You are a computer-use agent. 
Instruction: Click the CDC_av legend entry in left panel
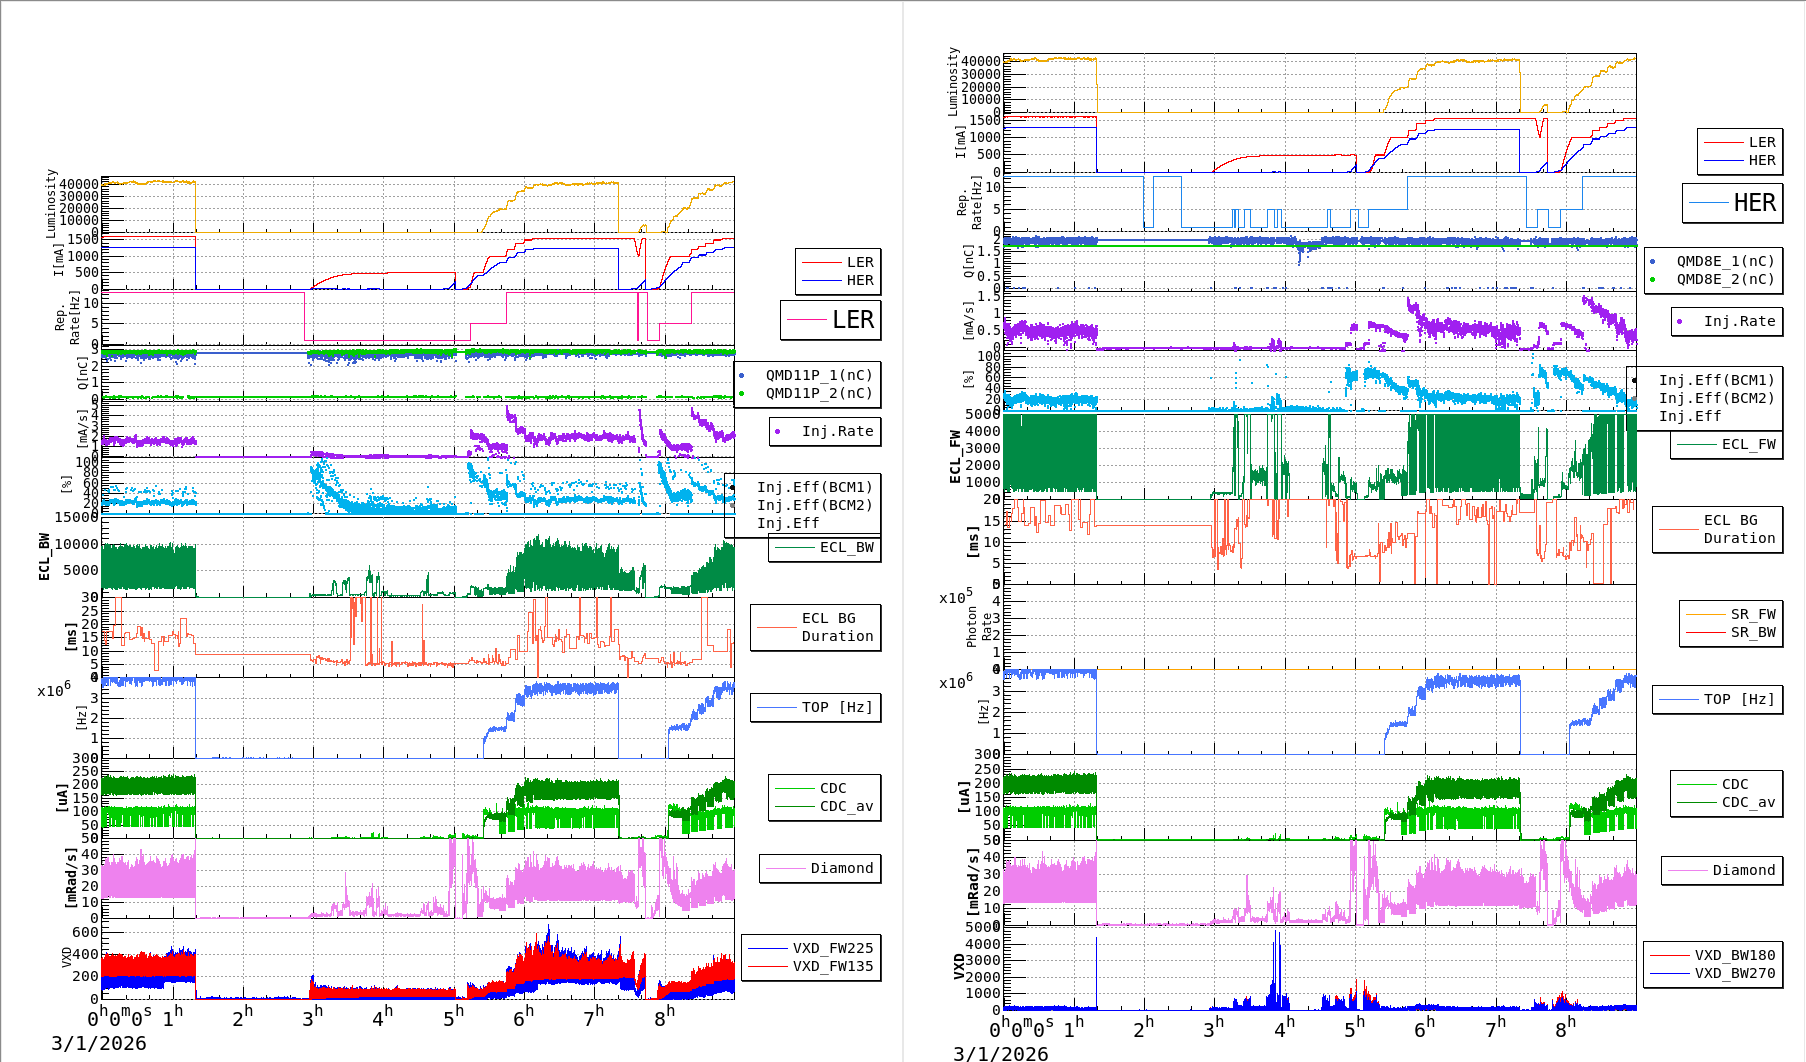pyautogui.click(x=846, y=806)
